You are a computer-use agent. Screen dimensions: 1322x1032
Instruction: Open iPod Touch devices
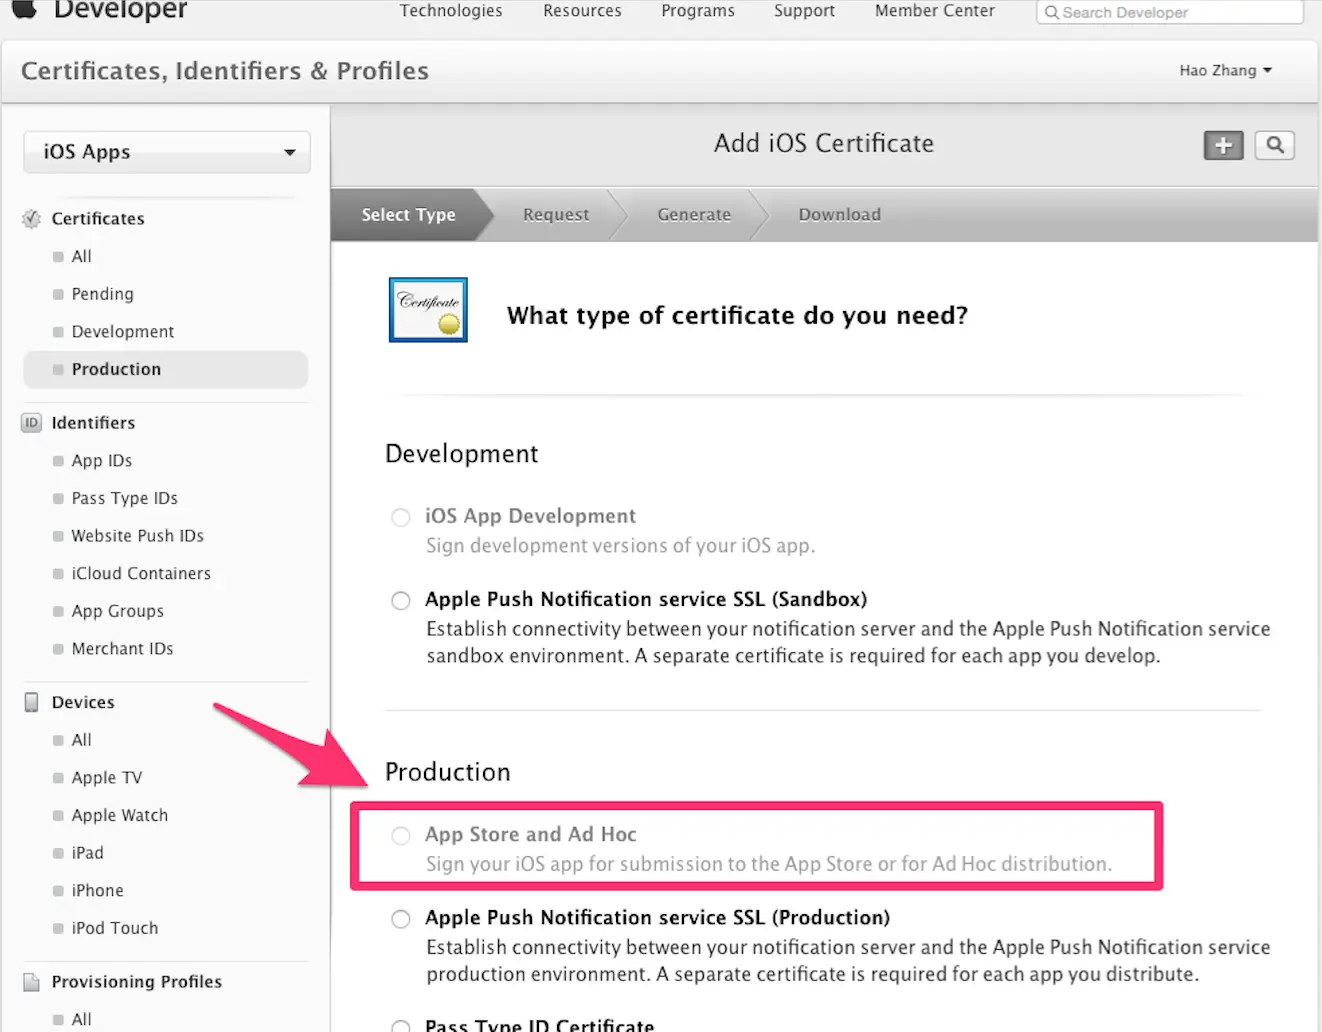pos(115,928)
